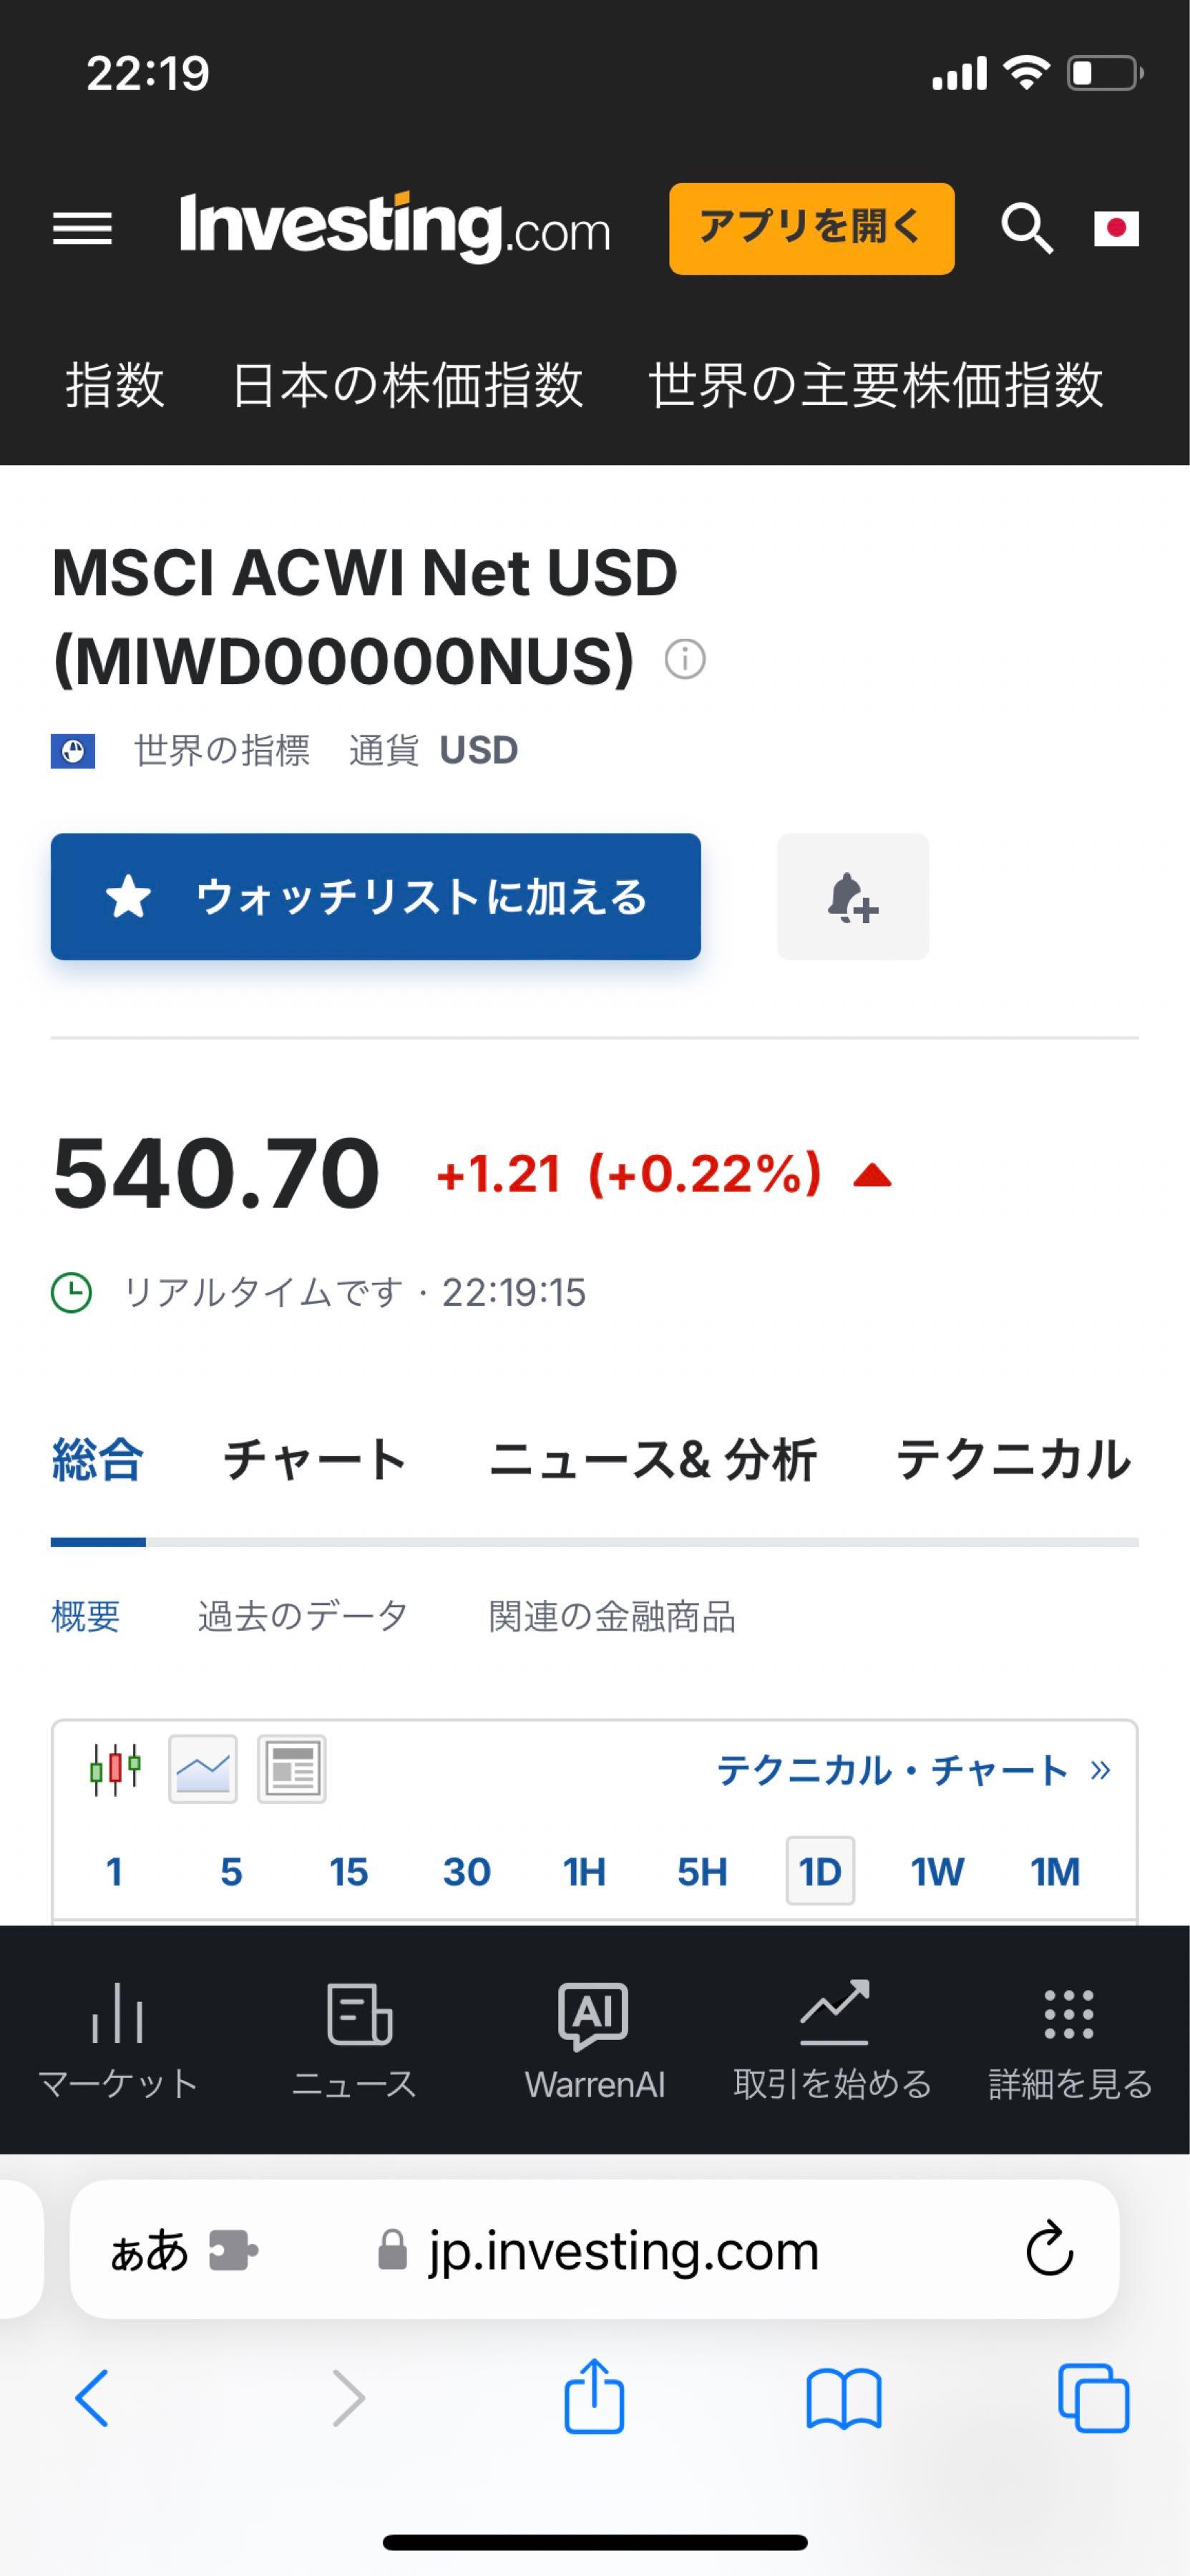Screen dimensions: 1190x2576
Task: Tap the bell alert creation icon
Action: pos(852,897)
